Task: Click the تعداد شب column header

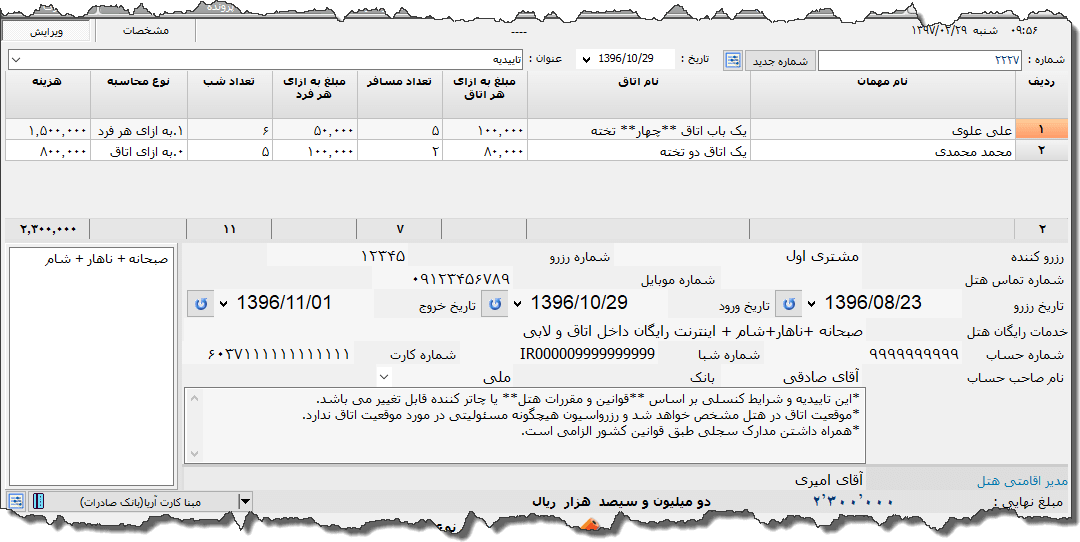Action: click(x=229, y=94)
